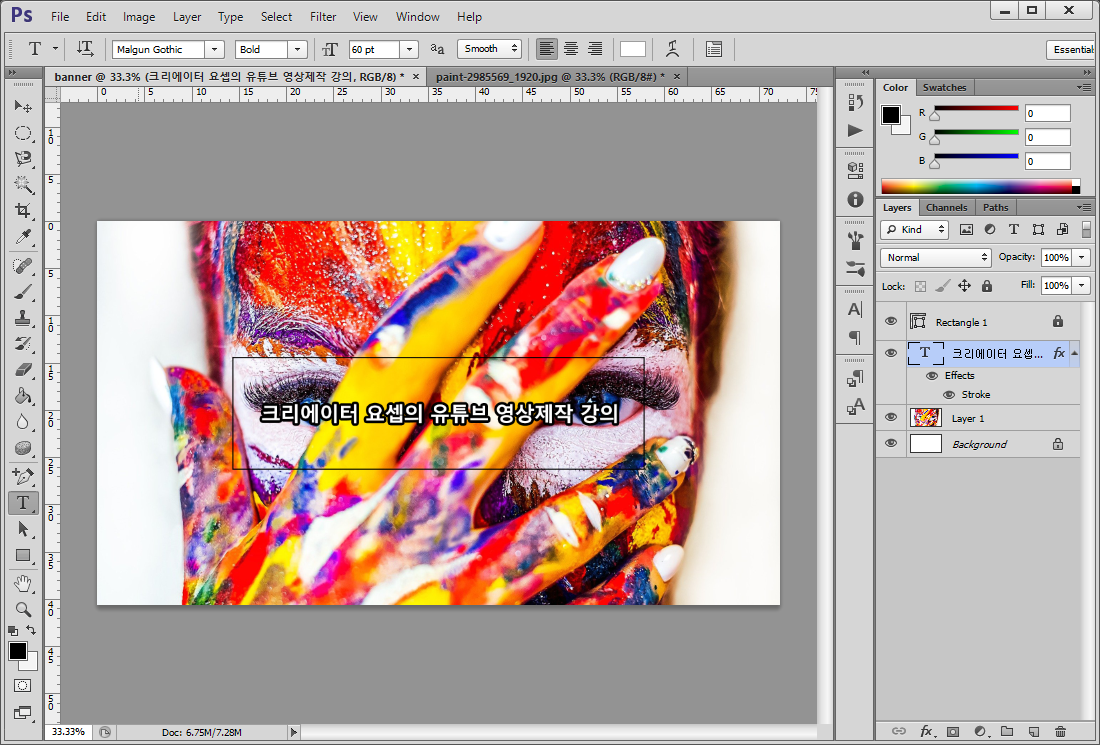The image size is (1100, 745).
Task: Select the Clone Stamp tool
Action: pos(23,318)
